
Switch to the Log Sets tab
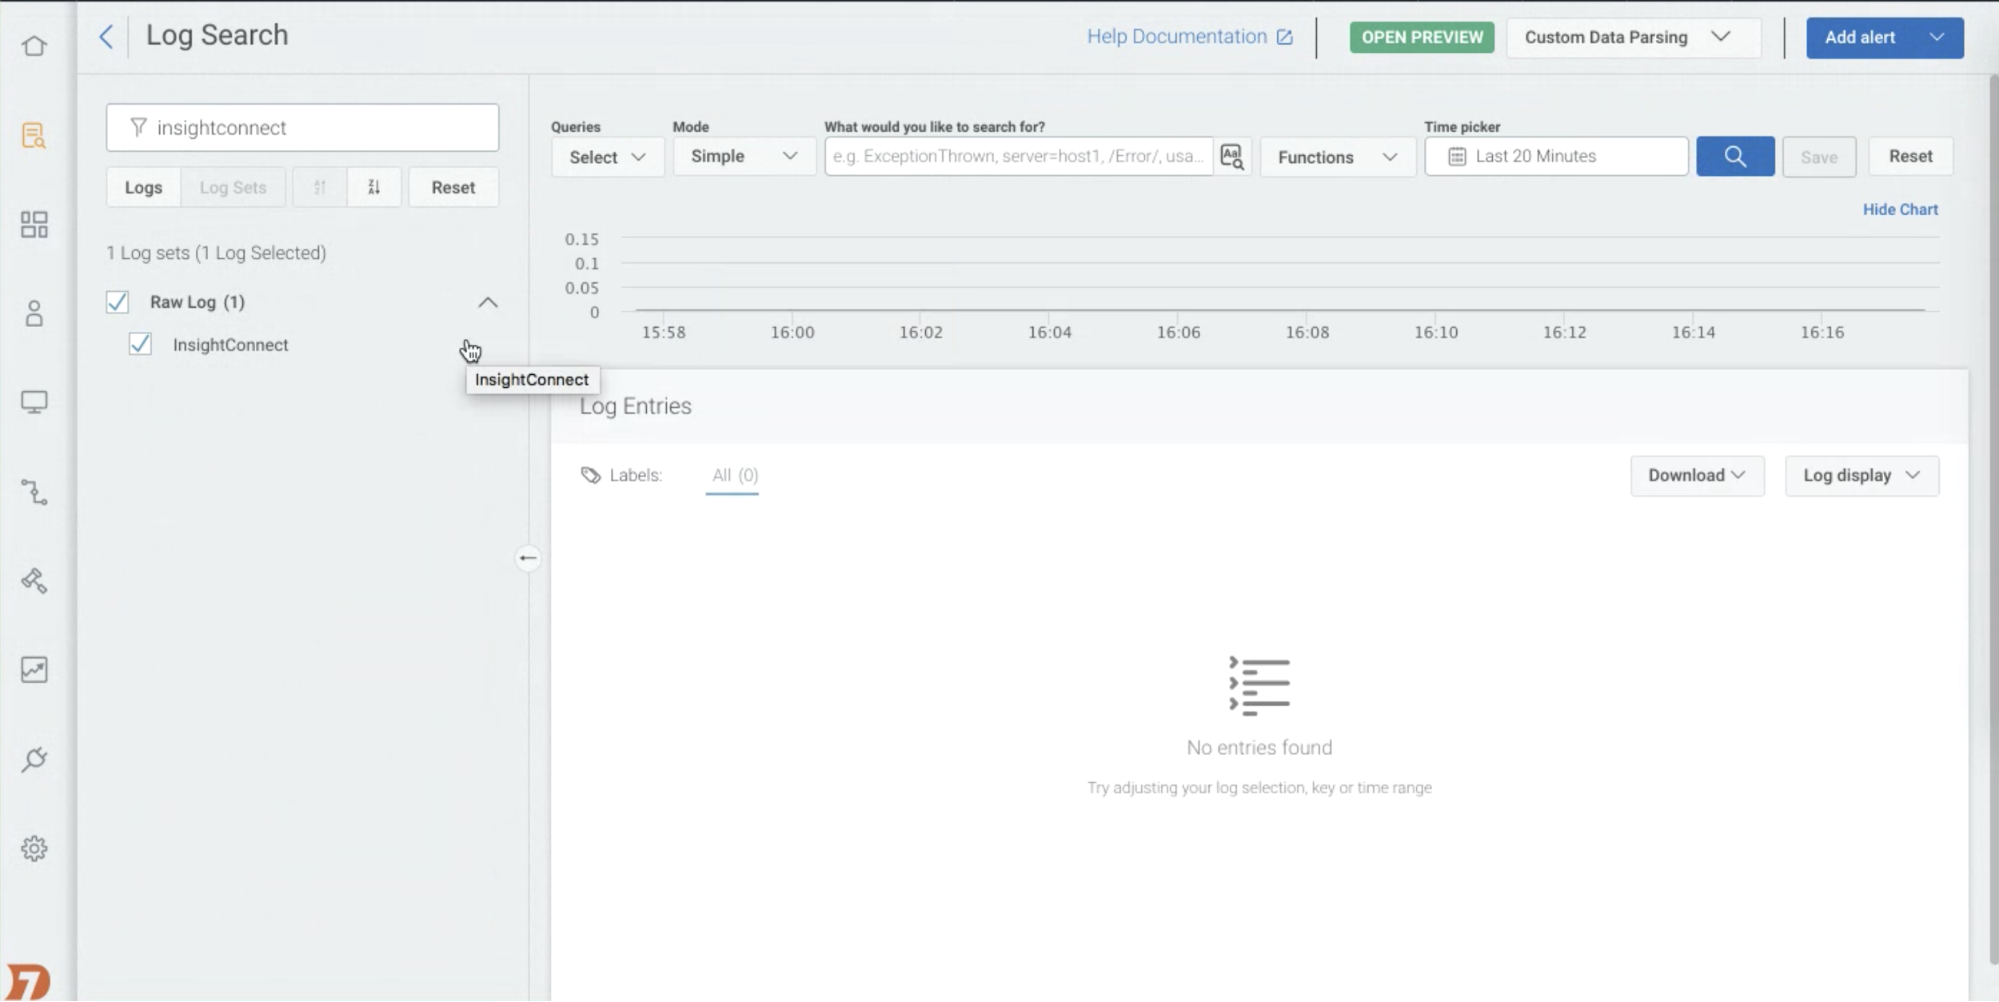pos(233,187)
